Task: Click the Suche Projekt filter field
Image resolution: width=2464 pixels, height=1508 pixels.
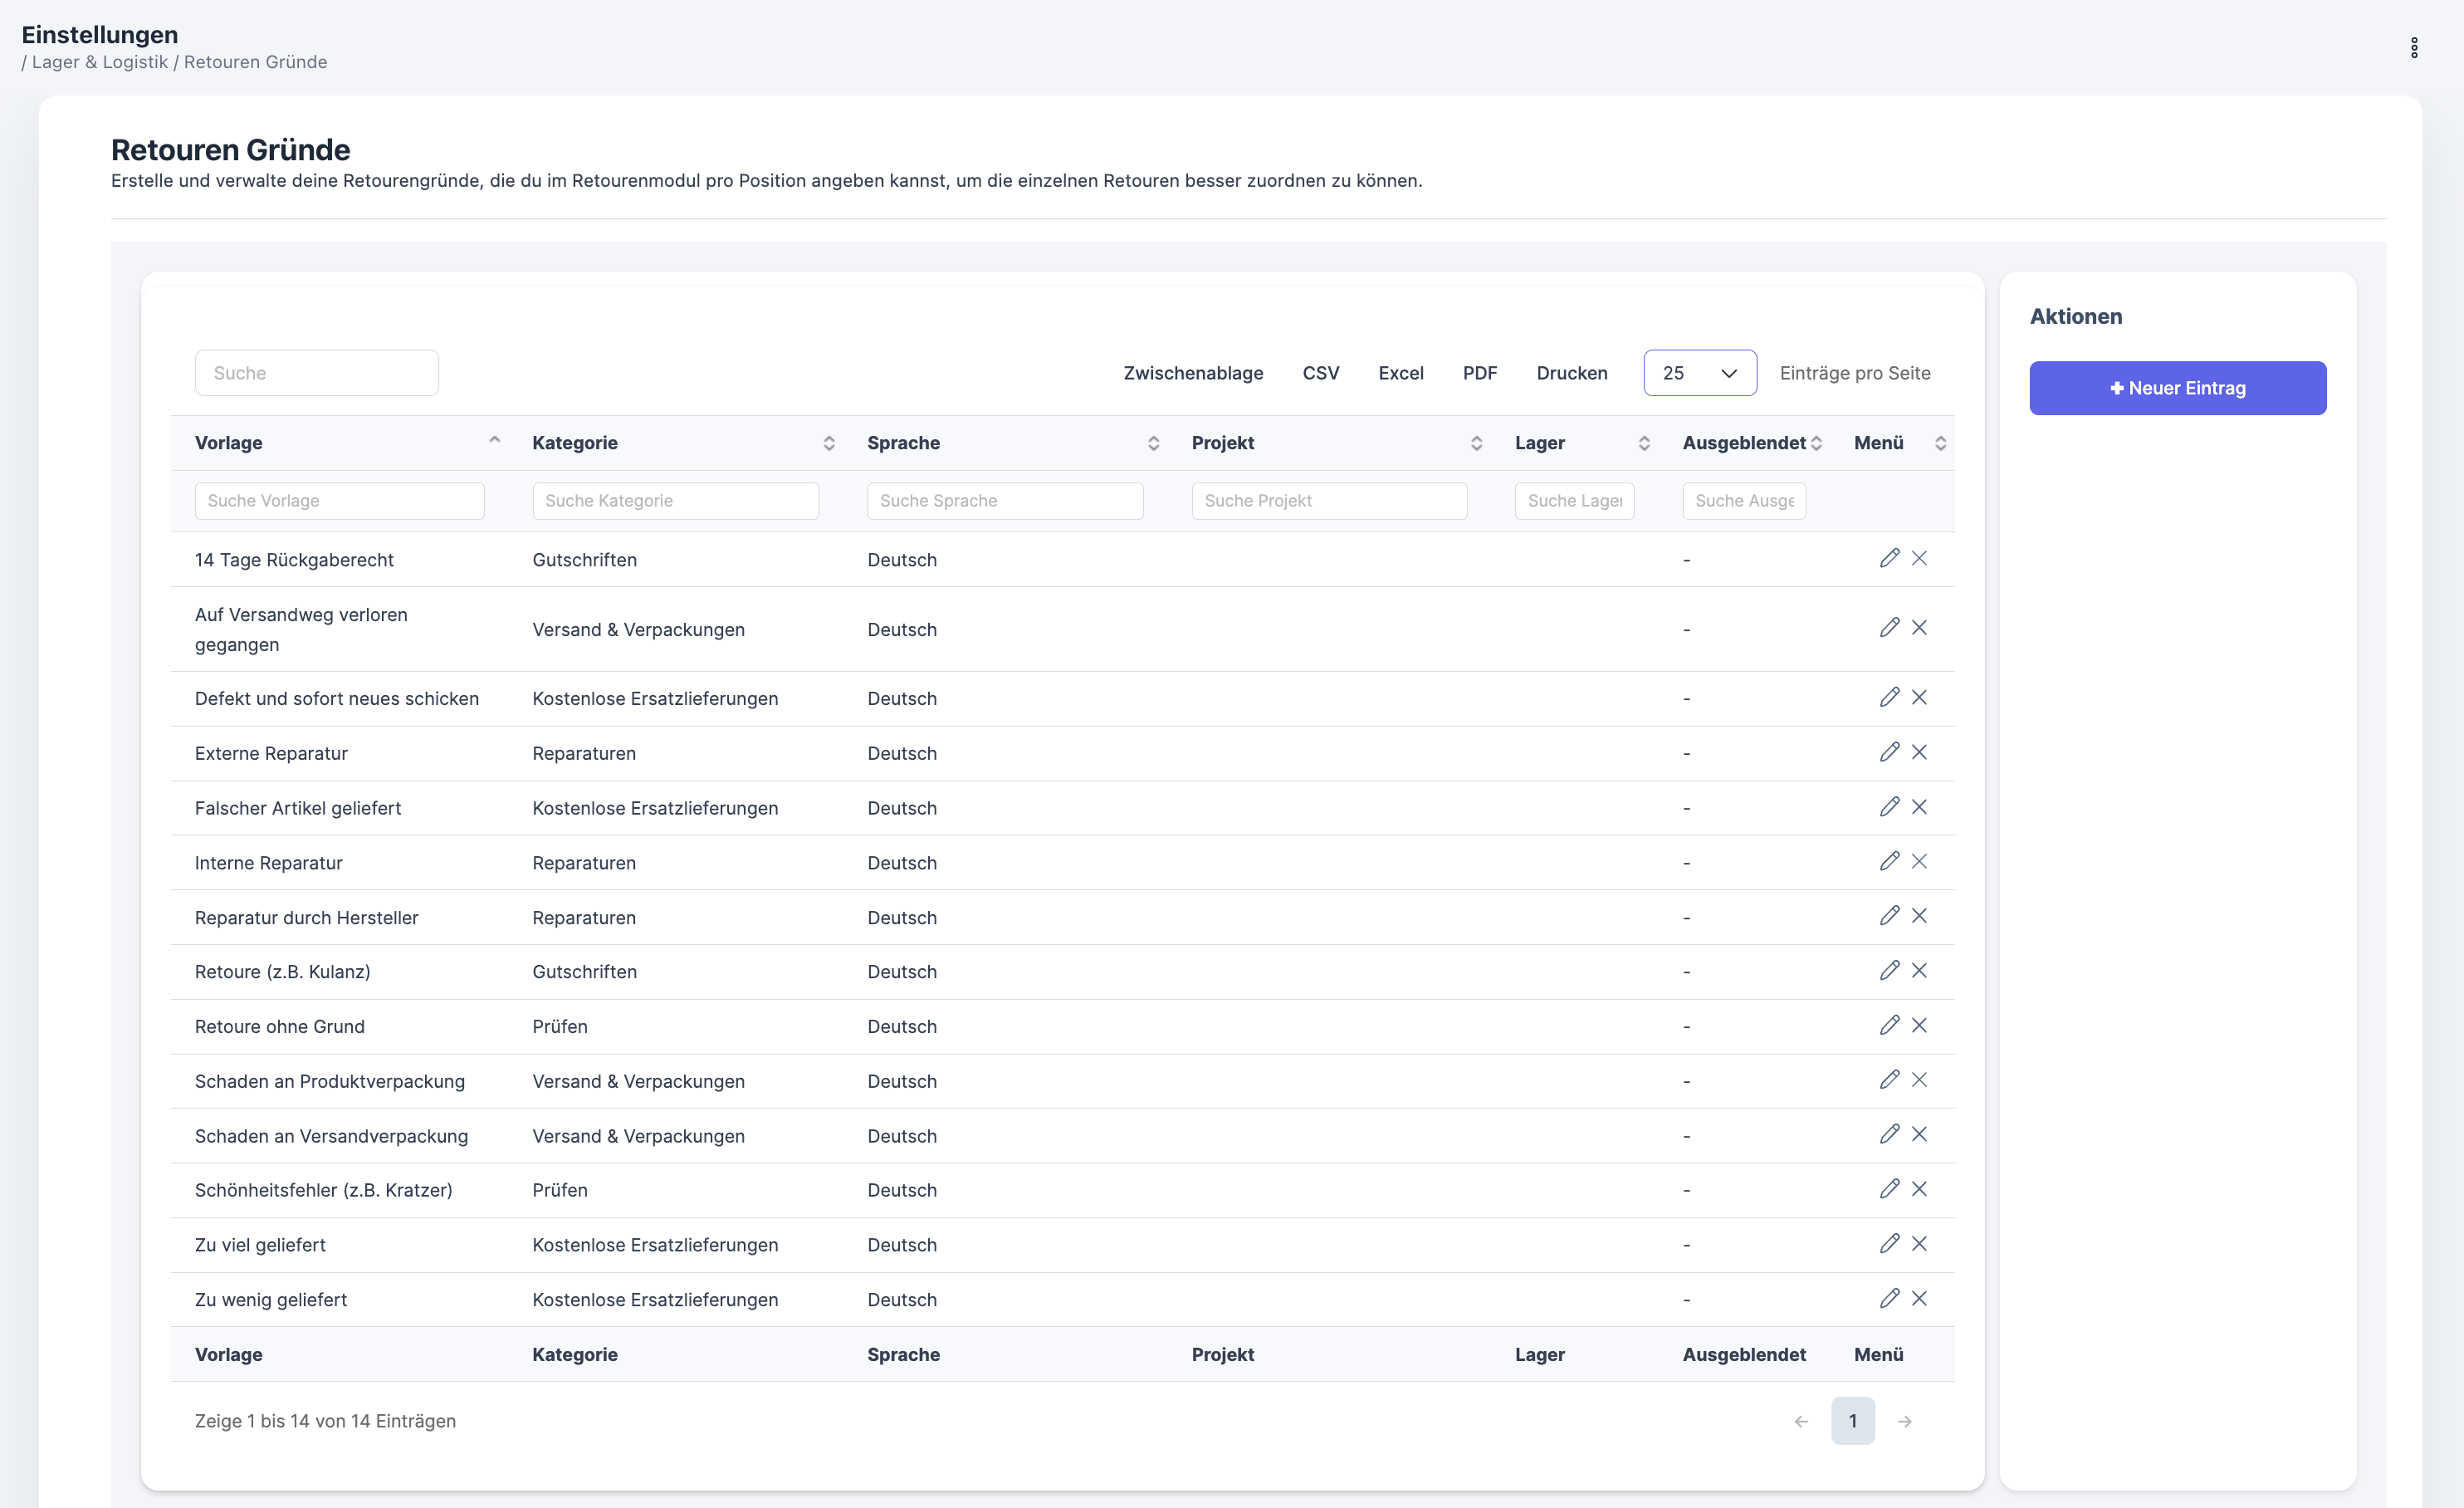Action: (x=1329, y=501)
